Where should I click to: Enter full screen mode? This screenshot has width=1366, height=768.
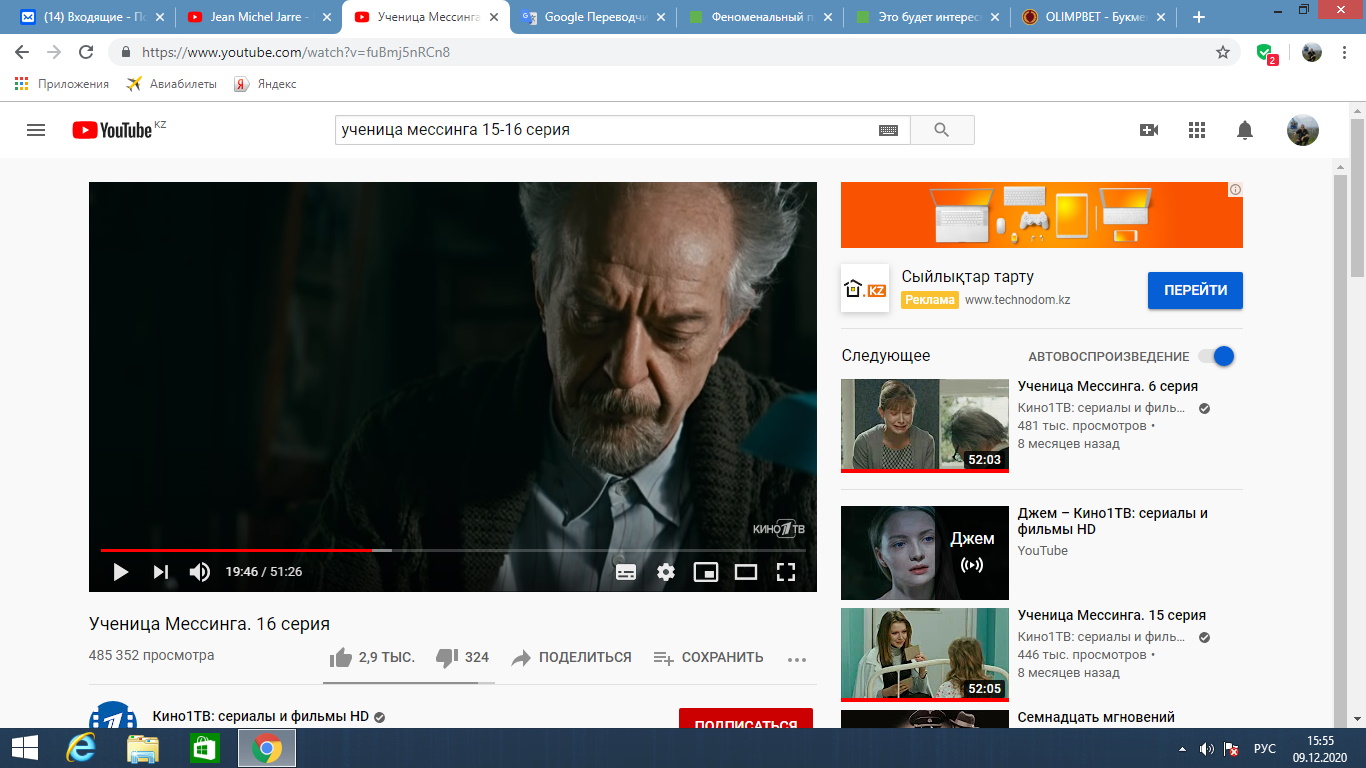(786, 572)
